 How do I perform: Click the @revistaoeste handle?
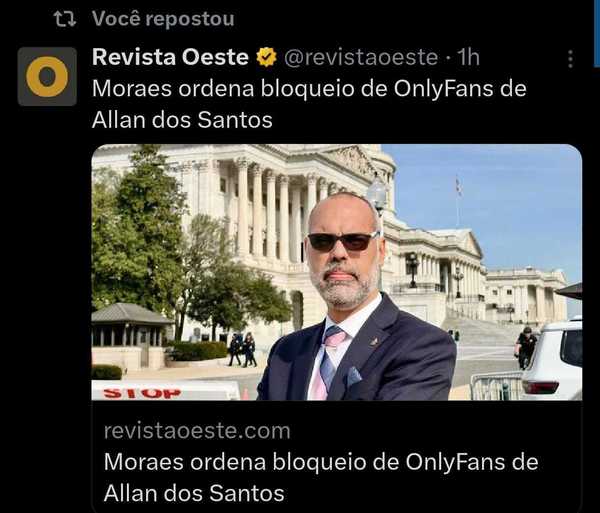point(361,57)
